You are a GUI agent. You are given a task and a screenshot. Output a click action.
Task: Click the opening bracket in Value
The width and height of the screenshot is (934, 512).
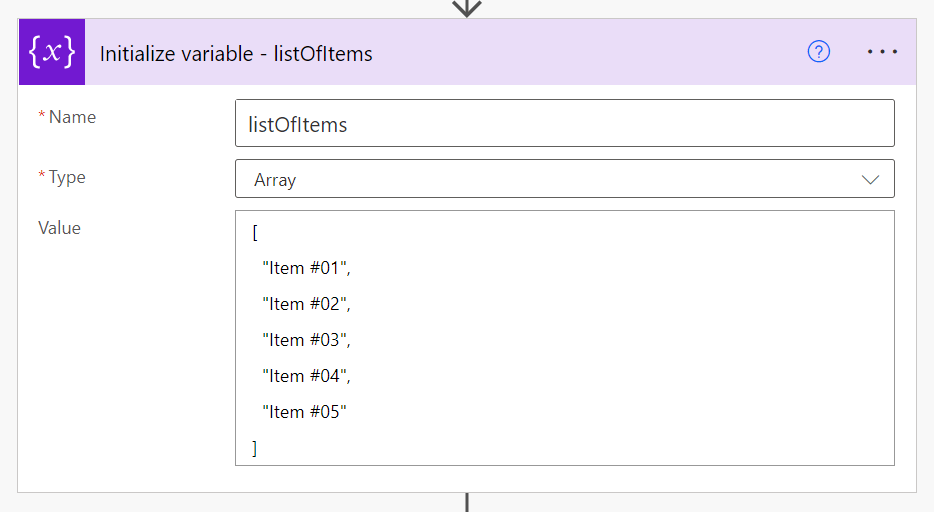point(255,232)
